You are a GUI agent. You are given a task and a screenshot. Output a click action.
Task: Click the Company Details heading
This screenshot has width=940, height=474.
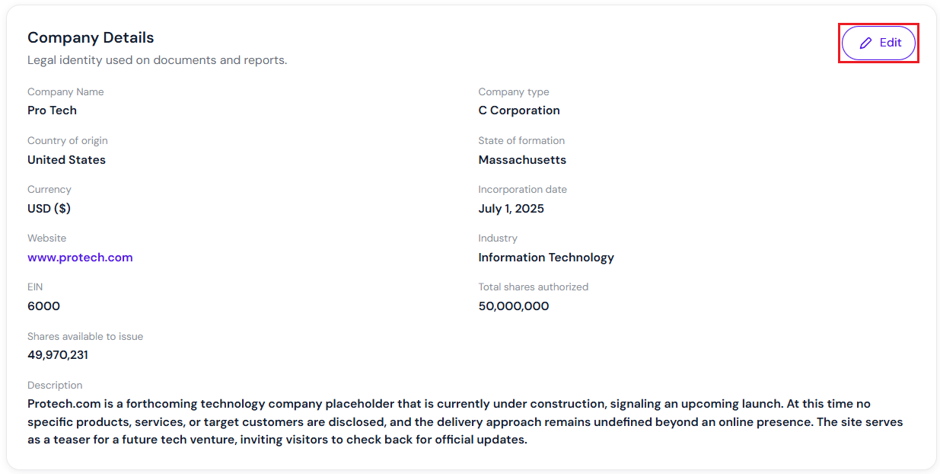click(x=91, y=38)
